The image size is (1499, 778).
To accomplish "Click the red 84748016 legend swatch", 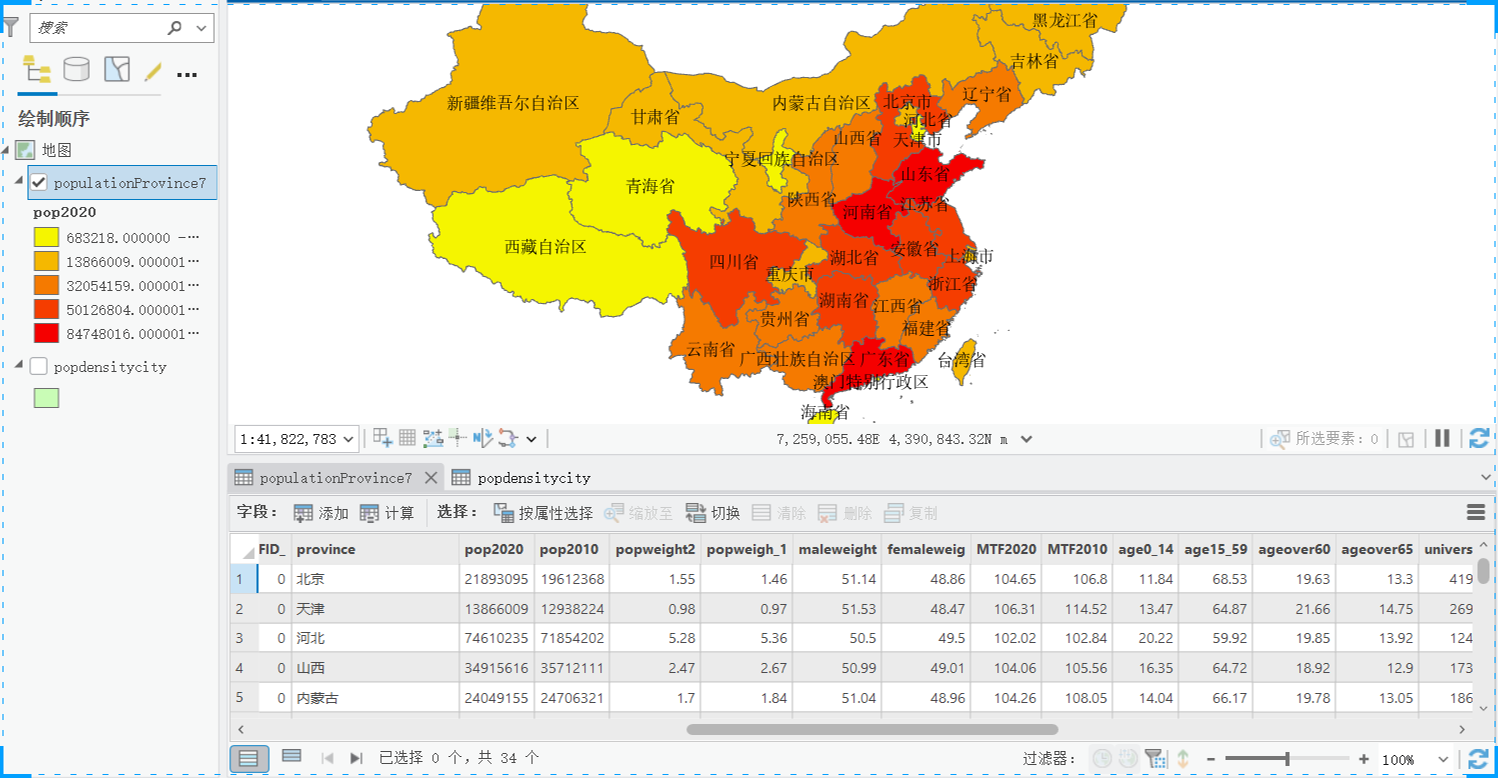I will point(46,333).
